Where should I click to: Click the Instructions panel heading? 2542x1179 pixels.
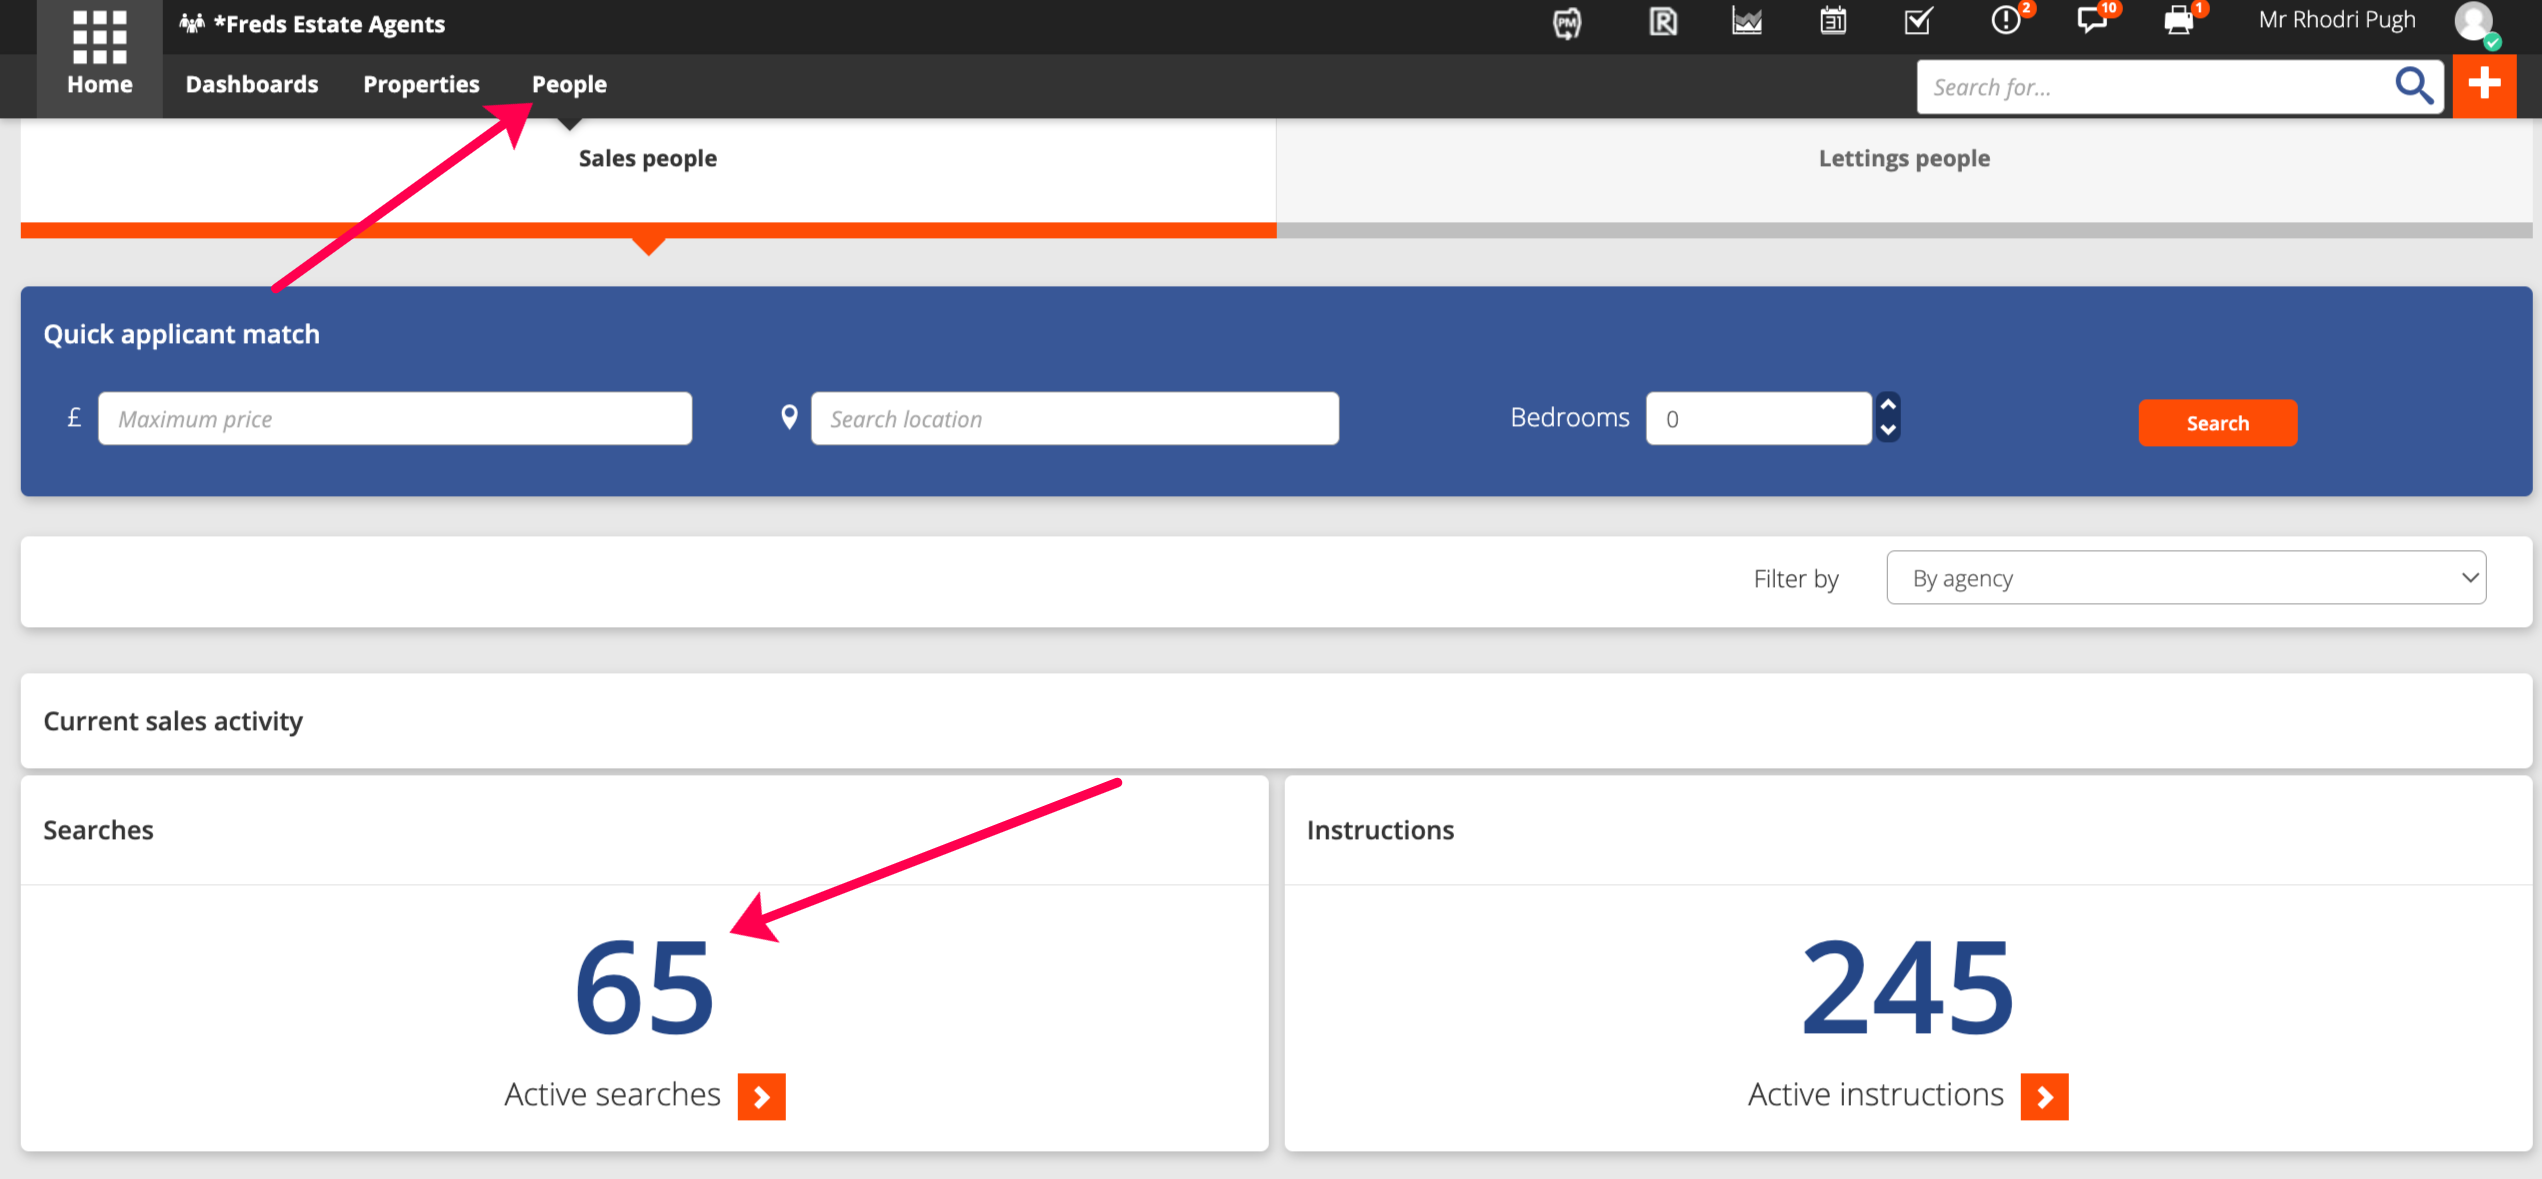[x=1380, y=830]
